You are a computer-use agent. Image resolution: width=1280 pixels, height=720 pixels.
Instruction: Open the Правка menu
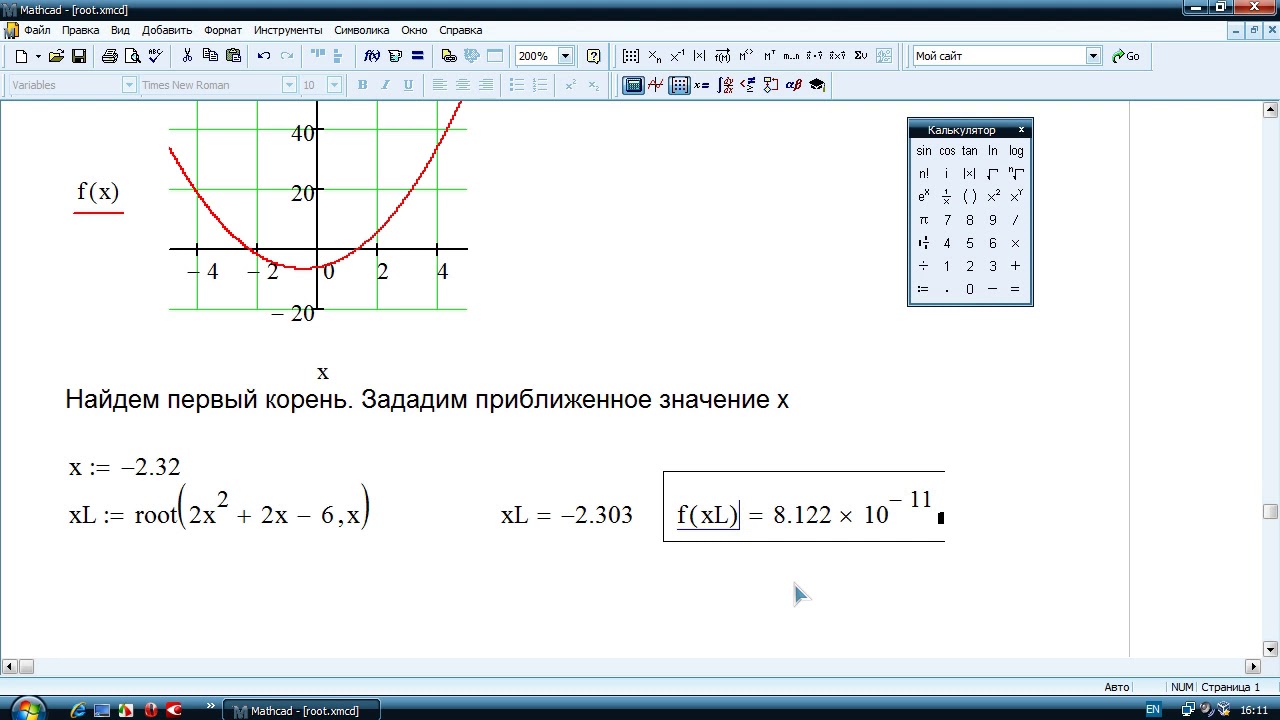click(x=81, y=30)
